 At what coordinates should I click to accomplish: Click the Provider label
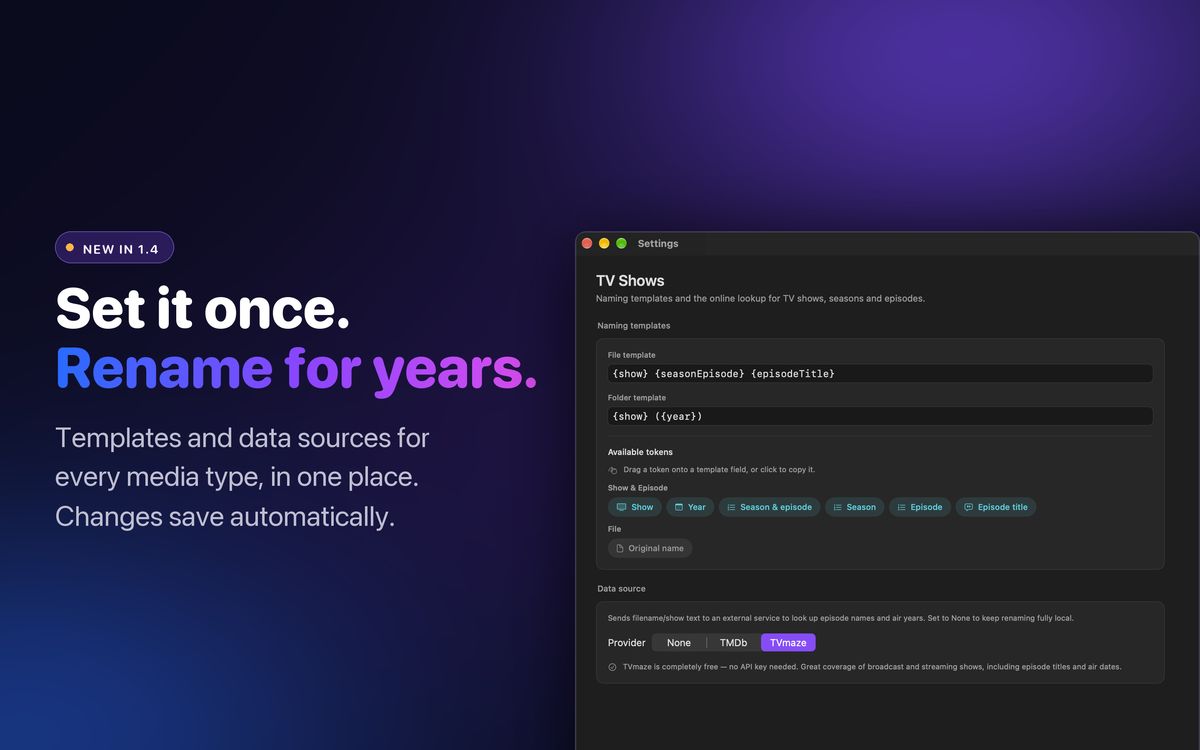(x=627, y=643)
